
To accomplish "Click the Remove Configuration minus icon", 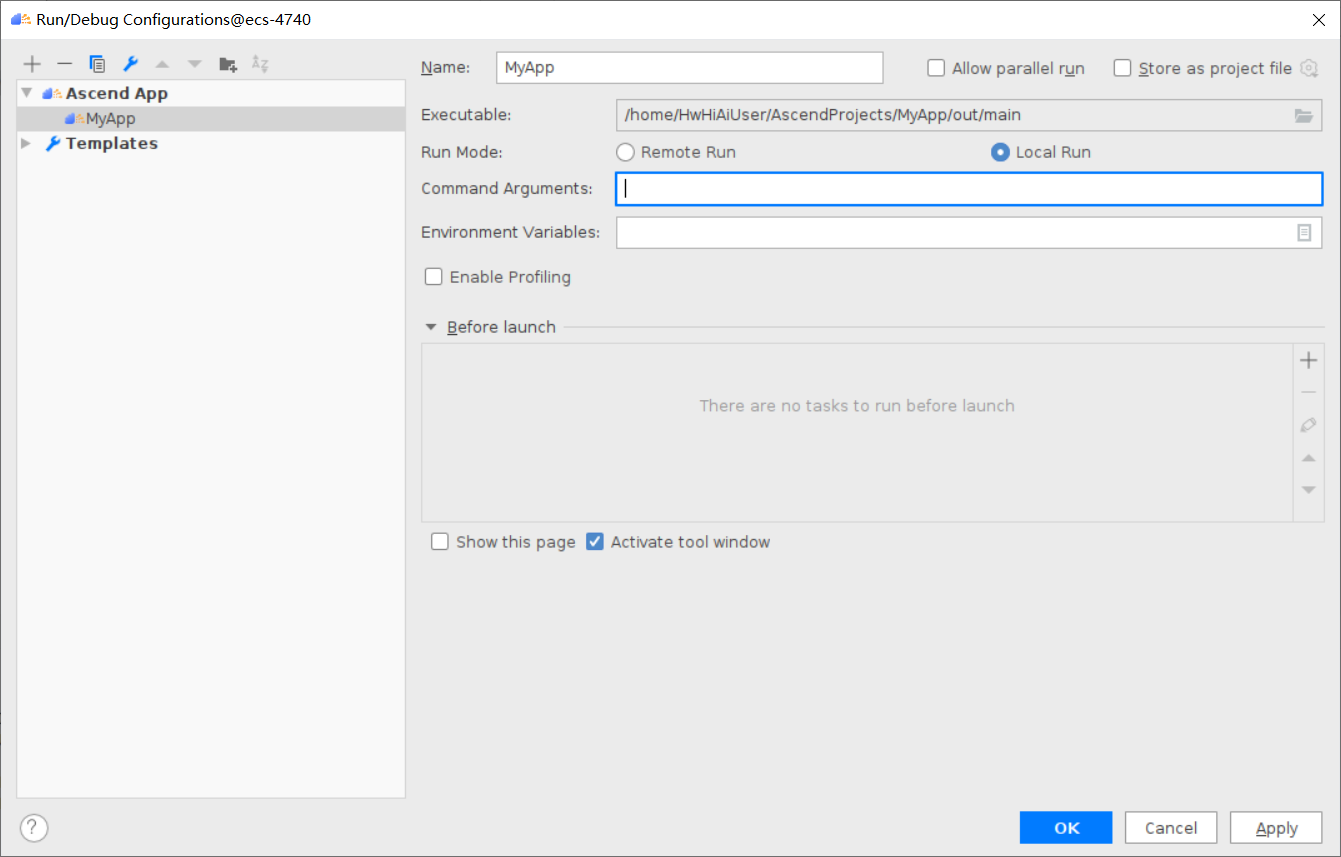I will (x=65, y=64).
